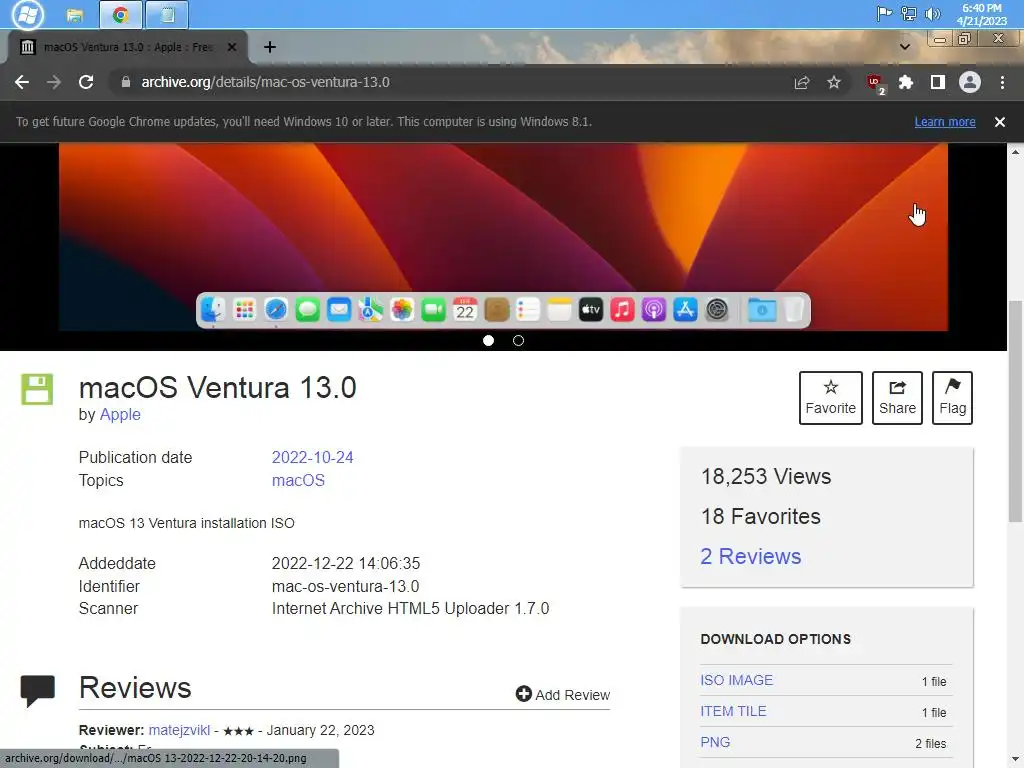The width and height of the screenshot is (1024, 768).
Task: Click the Favorite button
Action: [x=831, y=398]
